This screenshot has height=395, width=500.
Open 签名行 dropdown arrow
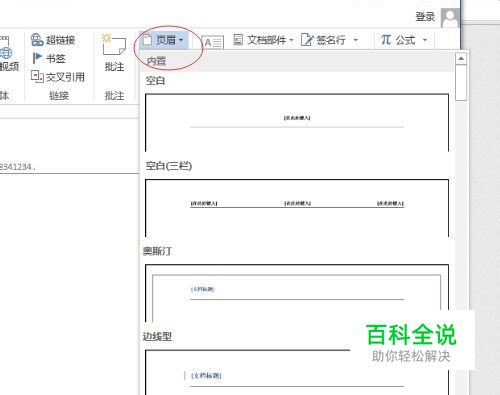pyautogui.click(x=356, y=40)
